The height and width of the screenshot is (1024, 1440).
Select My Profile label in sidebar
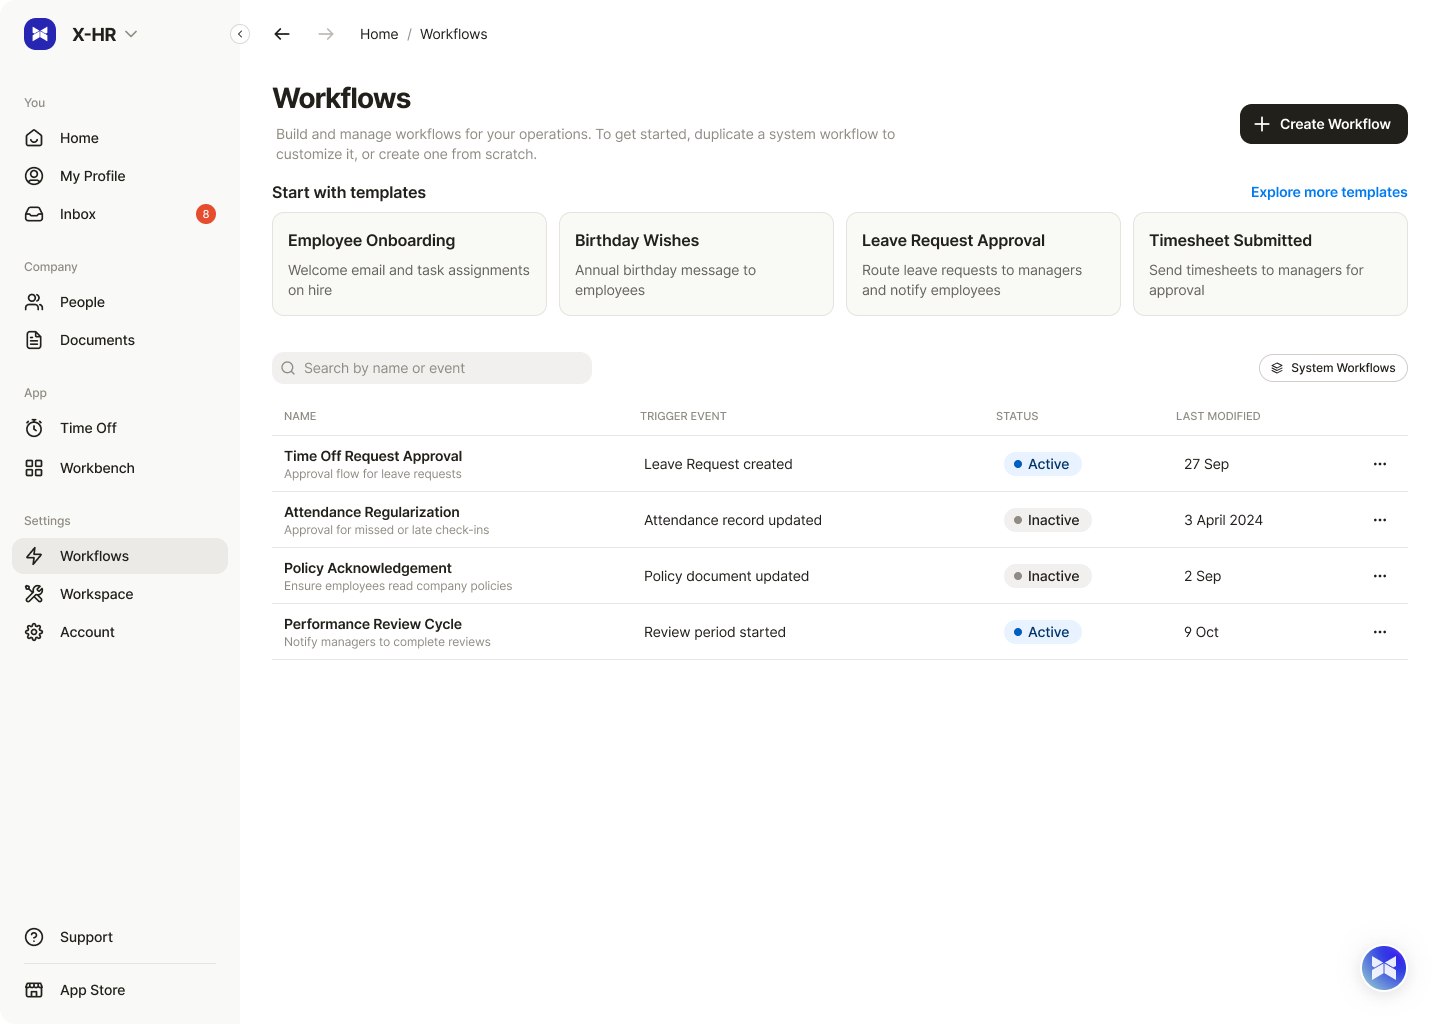93,176
